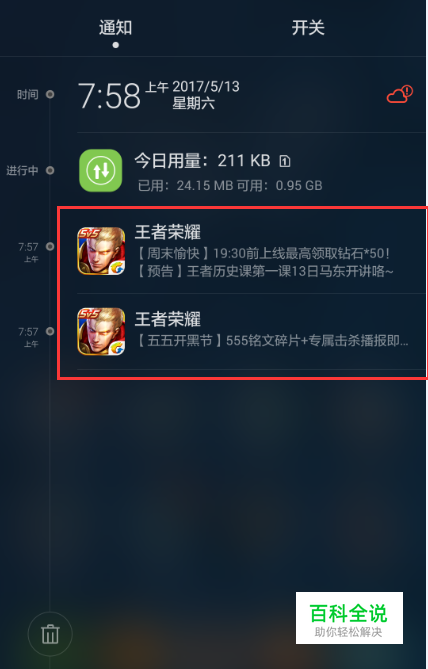428x669 pixels.
Task: Tap the 百科全说 watermark logo
Action: click(x=349, y=618)
